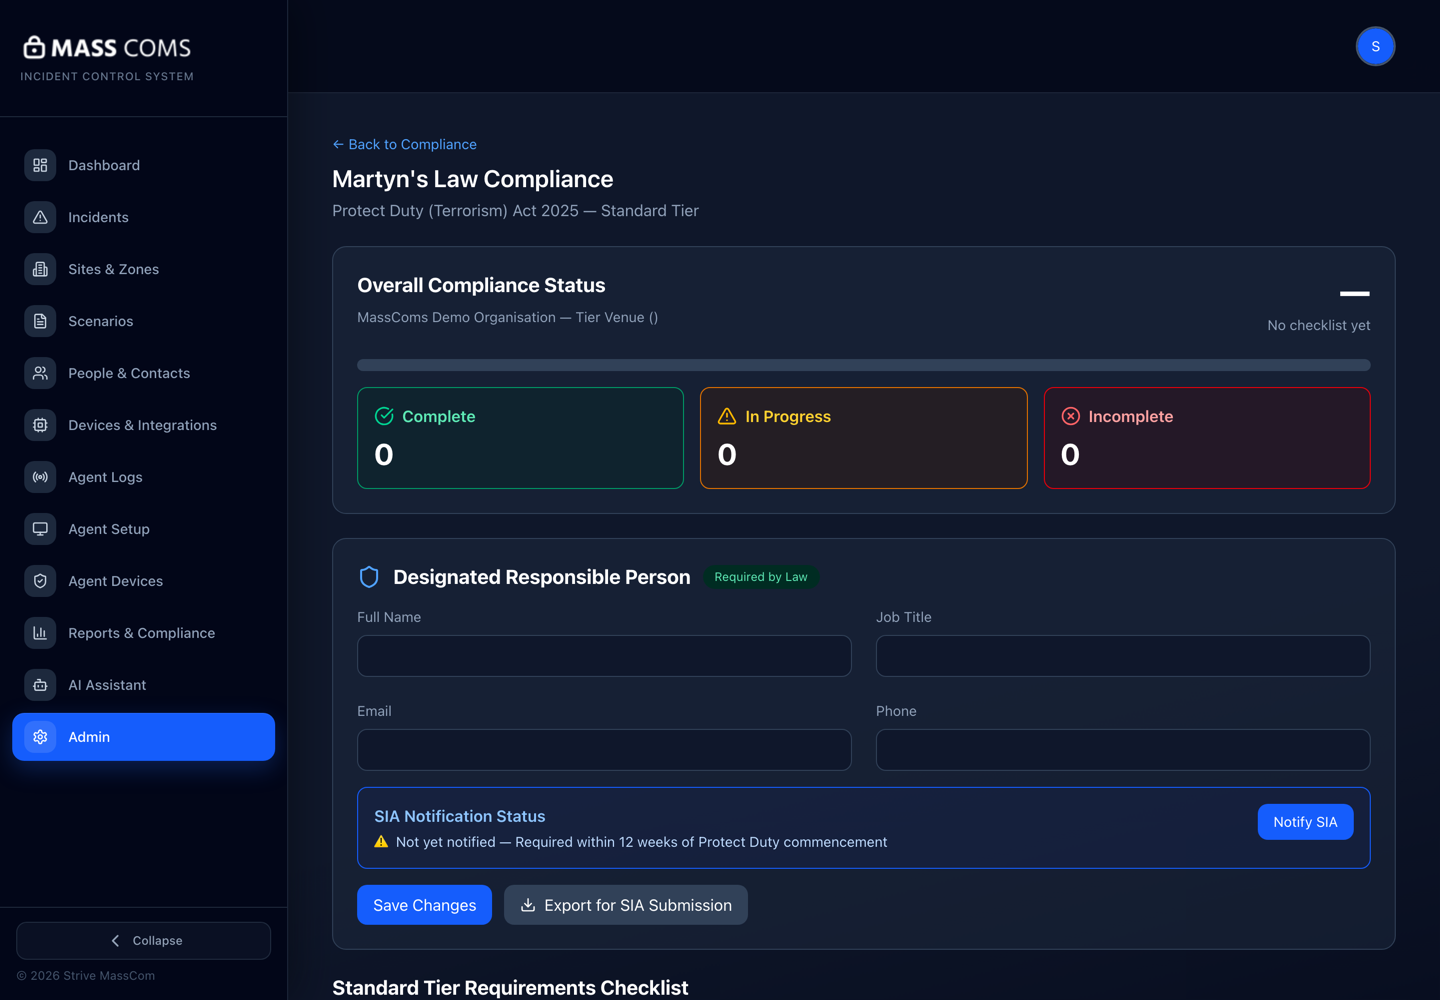Go to Incidents section
The width and height of the screenshot is (1440, 1000).
pyautogui.click(x=143, y=217)
